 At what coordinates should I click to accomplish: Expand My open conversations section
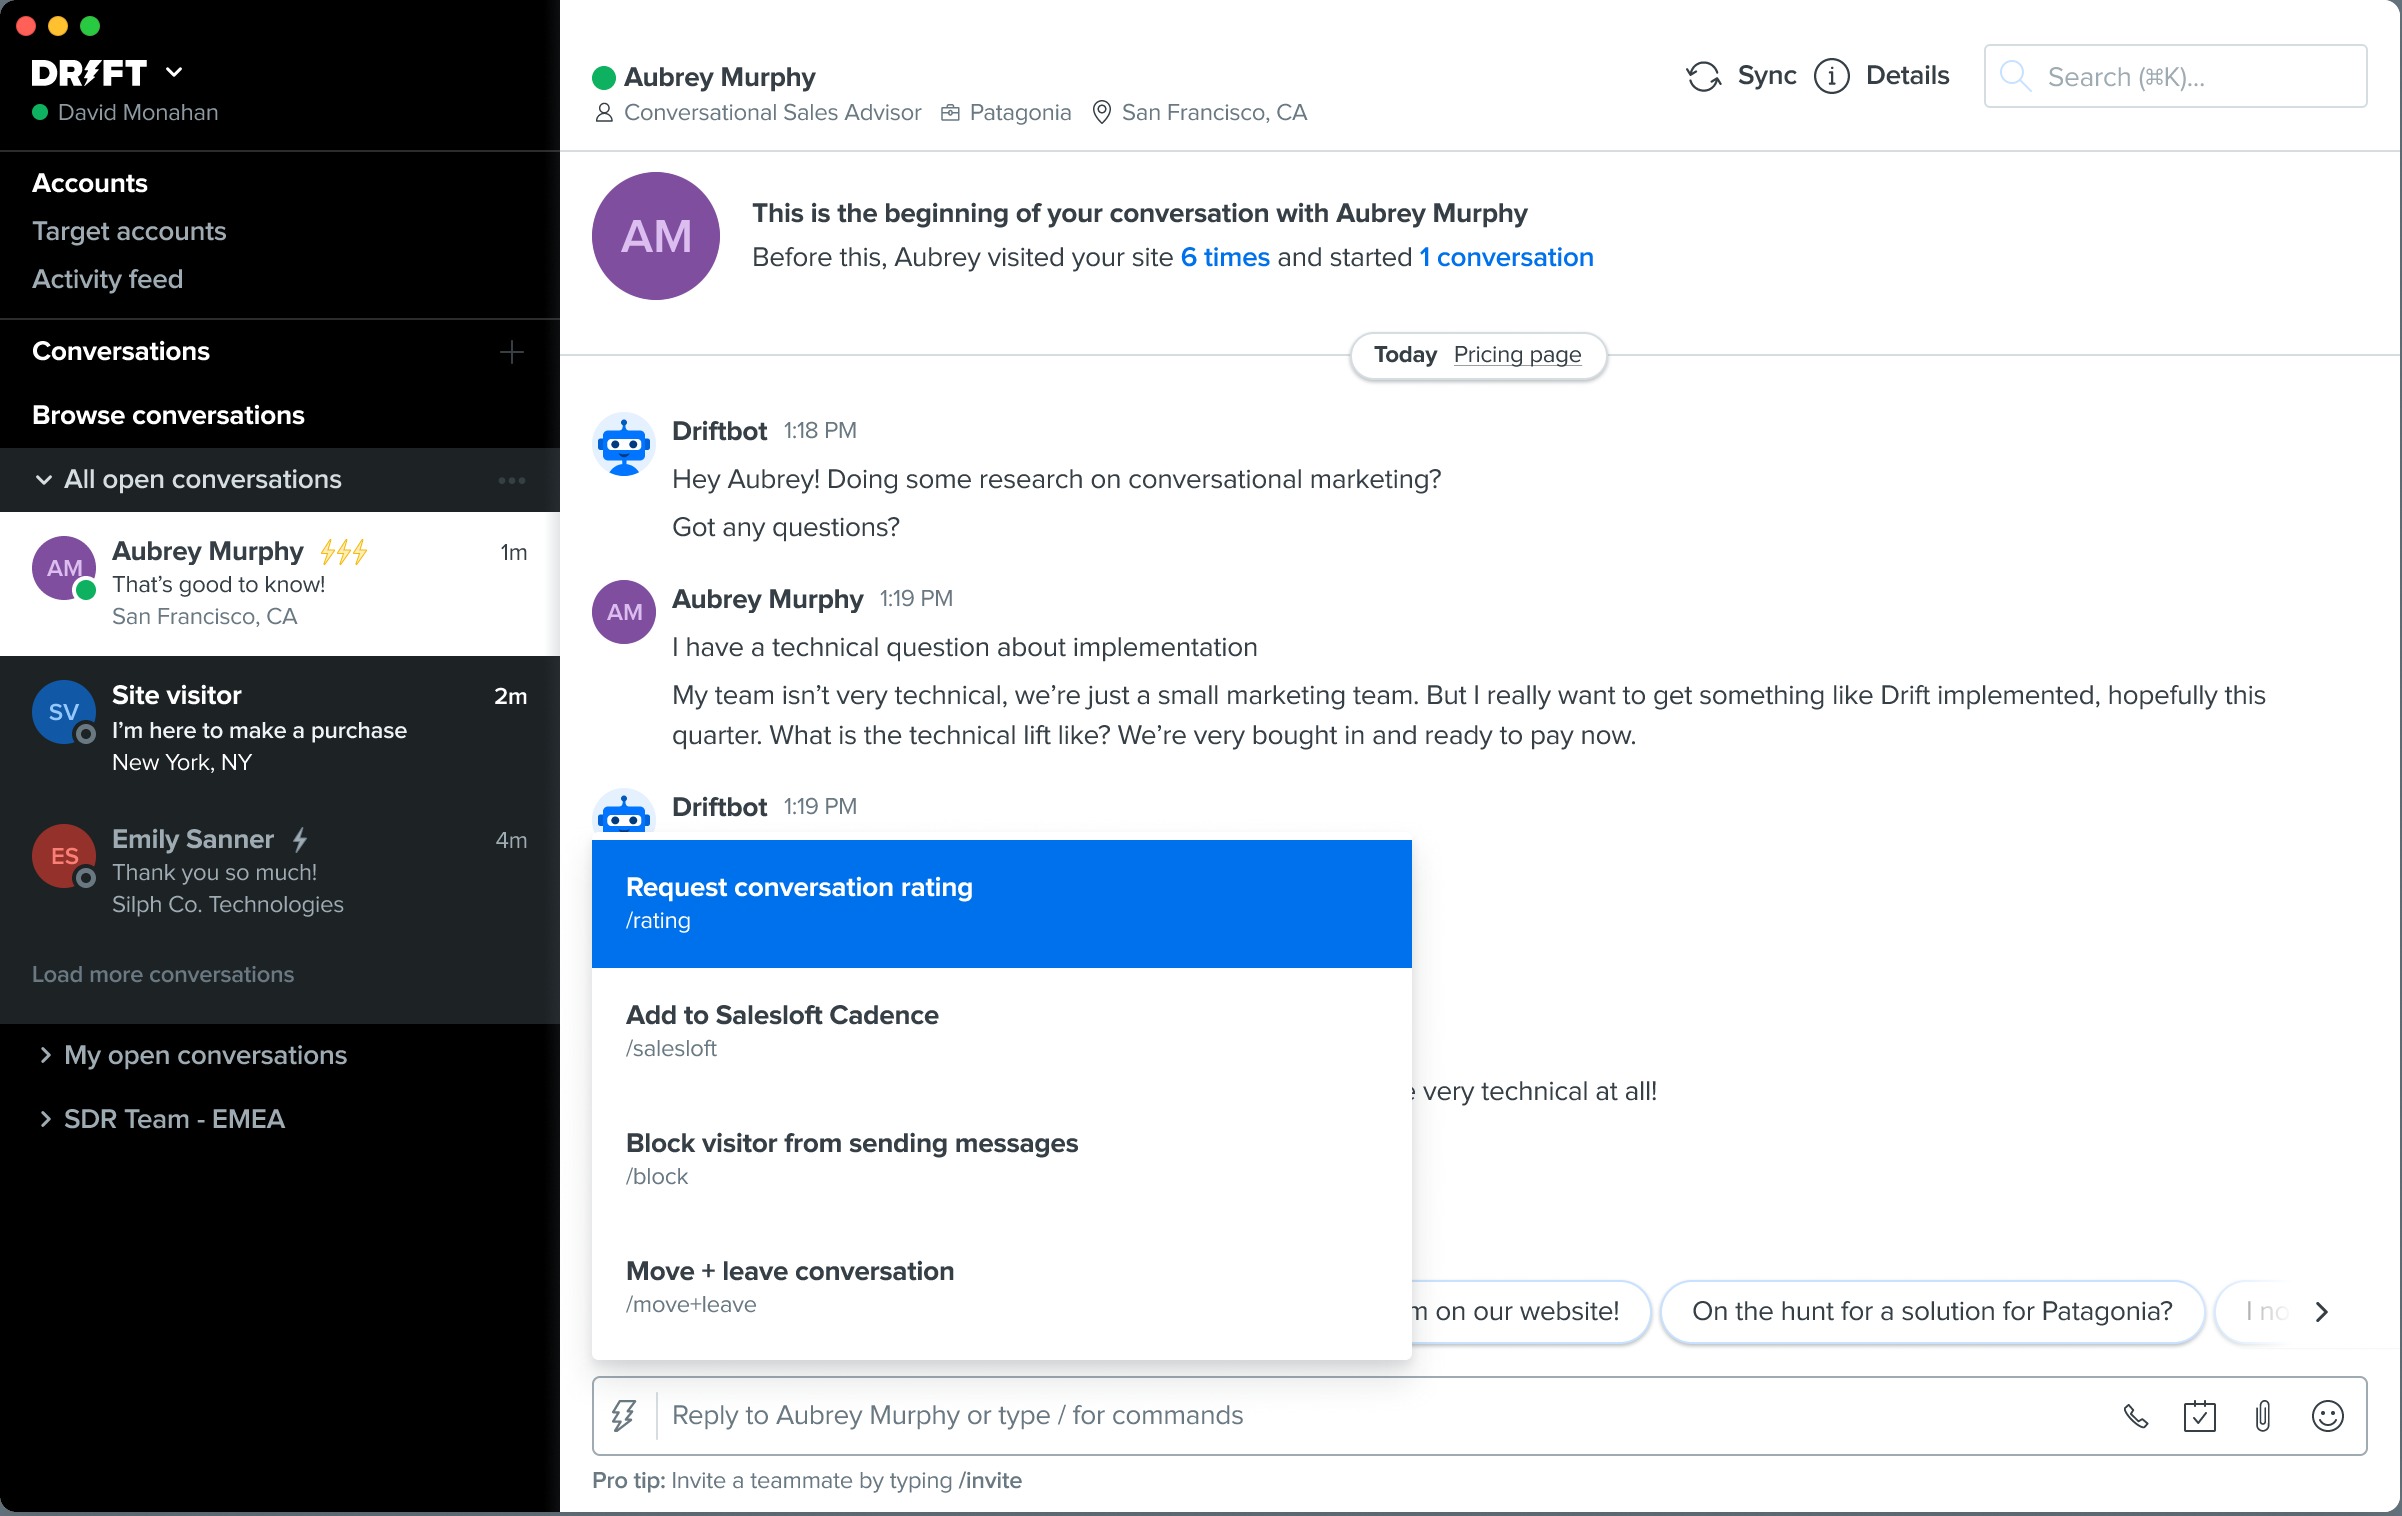[x=44, y=1055]
